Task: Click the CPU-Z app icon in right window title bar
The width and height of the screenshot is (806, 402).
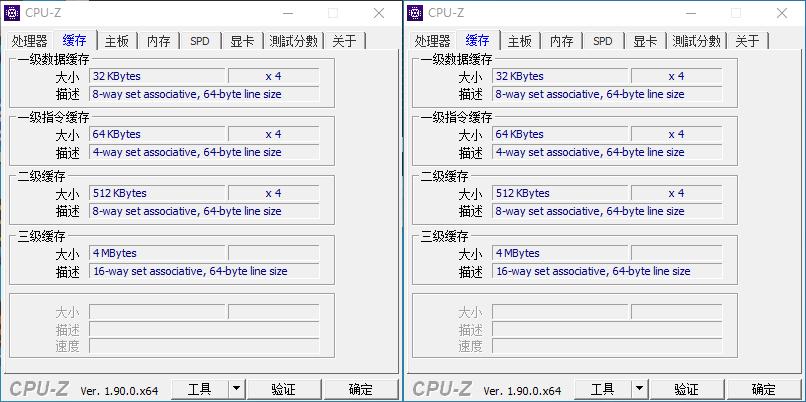Action: click(x=414, y=13)
